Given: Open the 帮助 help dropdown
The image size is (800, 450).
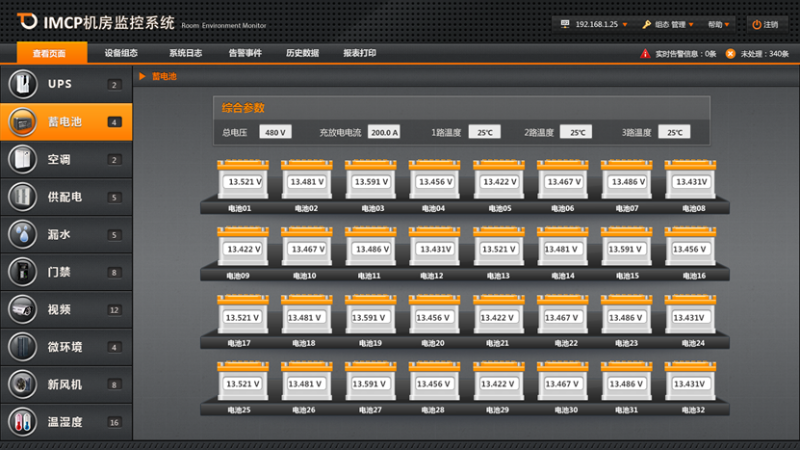Looking at the screenshot, I should point(718,24).
